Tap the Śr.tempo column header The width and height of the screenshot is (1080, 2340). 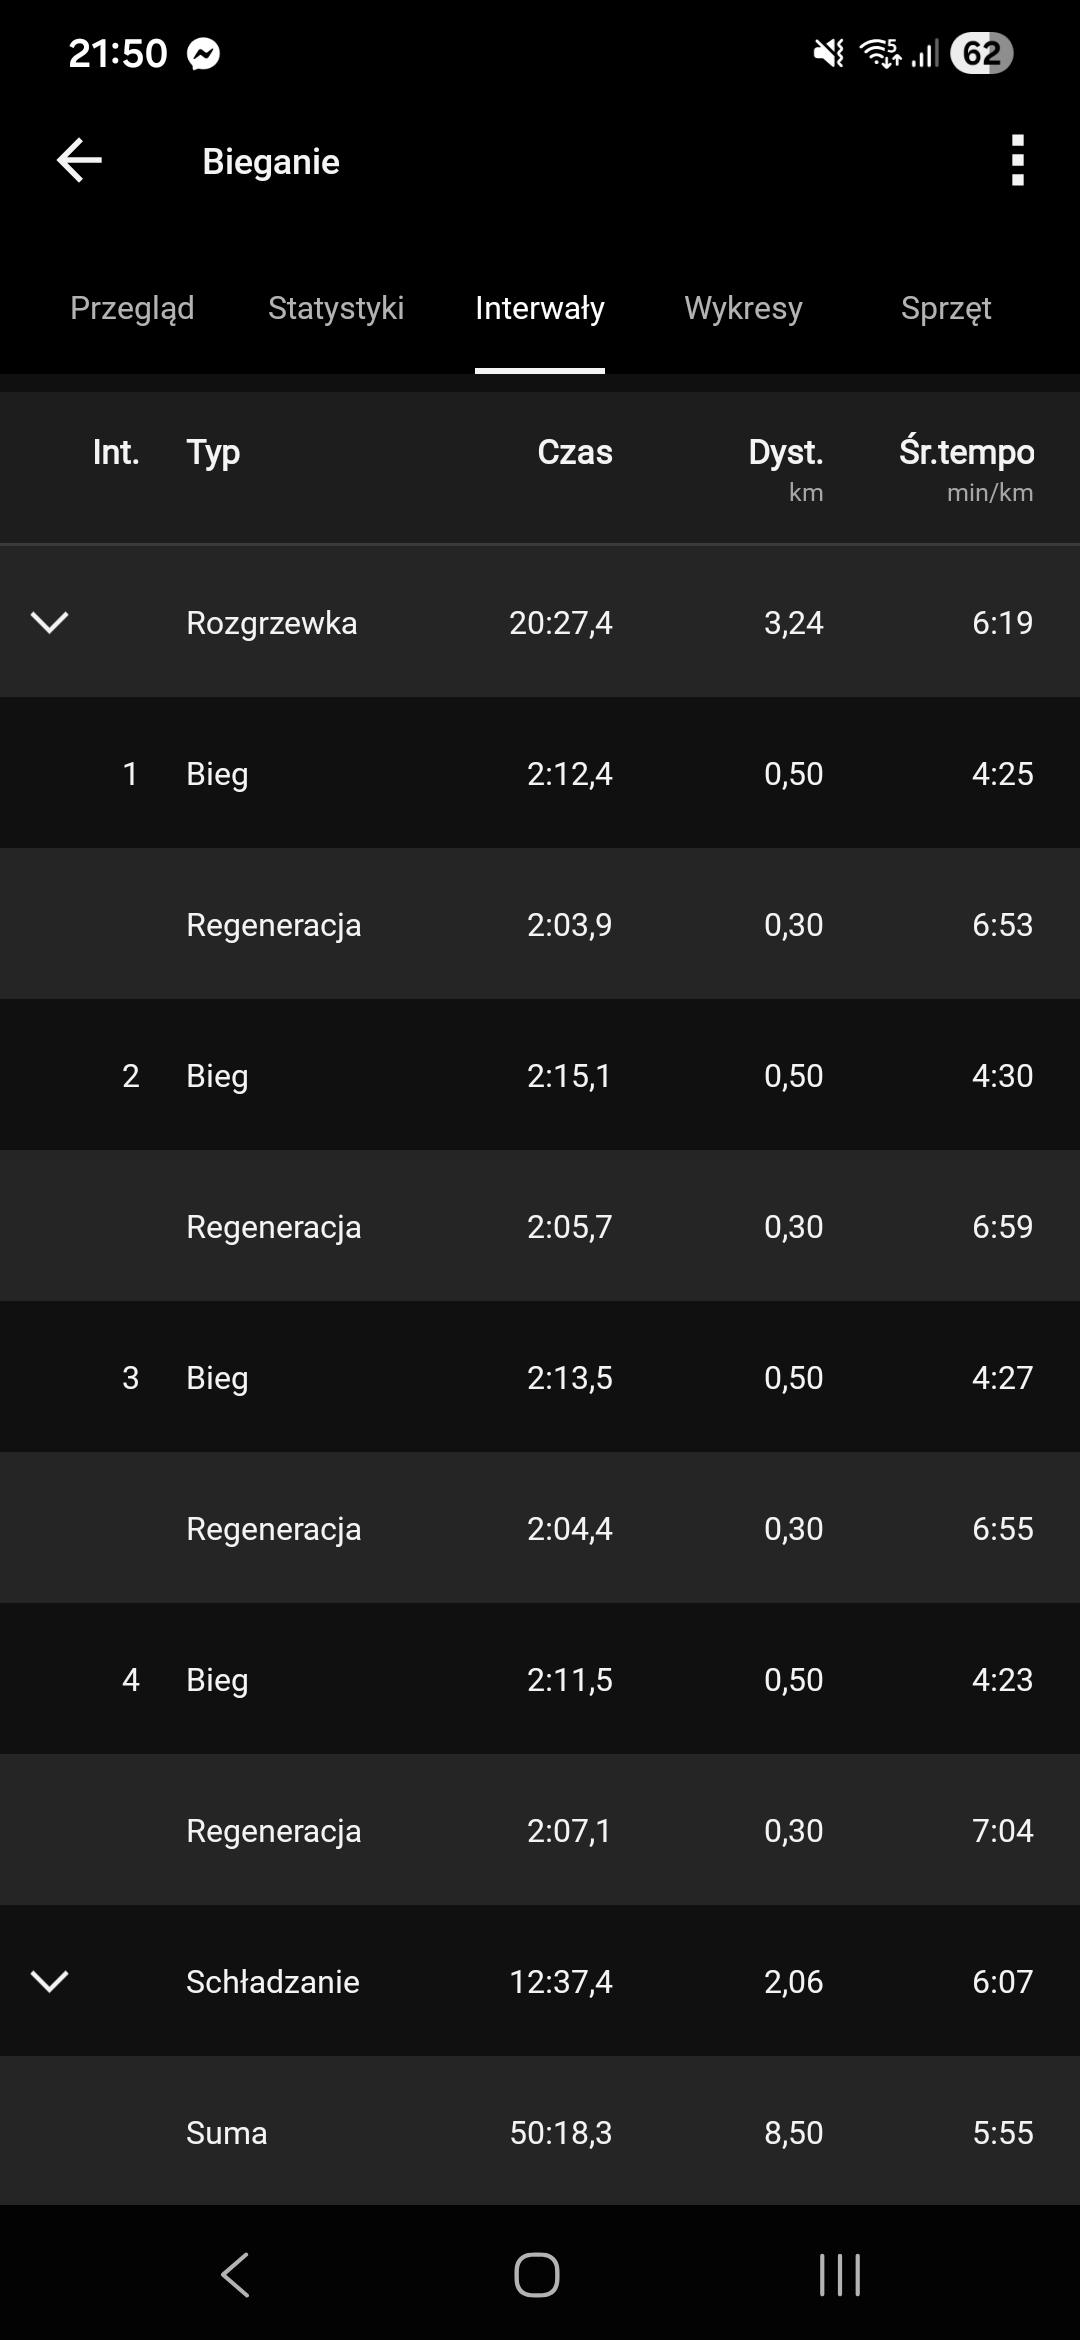pyautogui.click(x=966, y=453)
